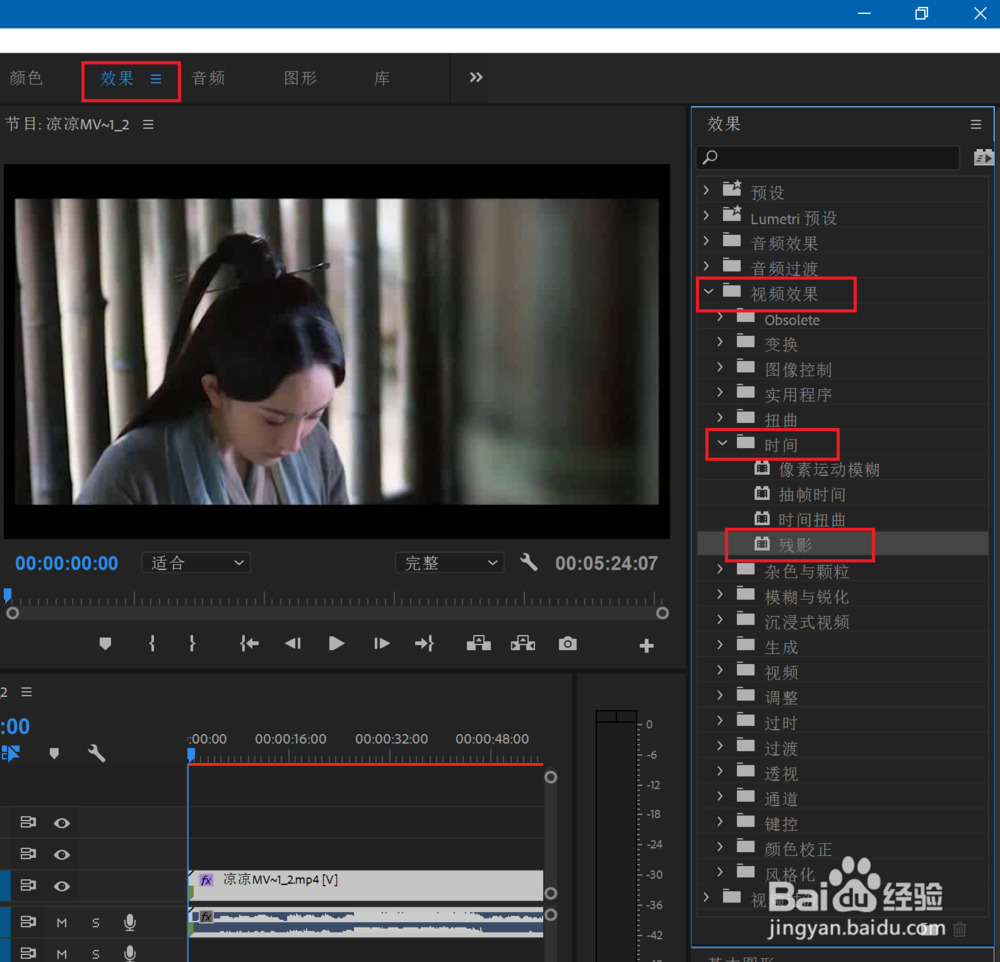Switch to the 图形 workspace tab
This screenshot has height=962, width=1000.
tap(300, 78)
